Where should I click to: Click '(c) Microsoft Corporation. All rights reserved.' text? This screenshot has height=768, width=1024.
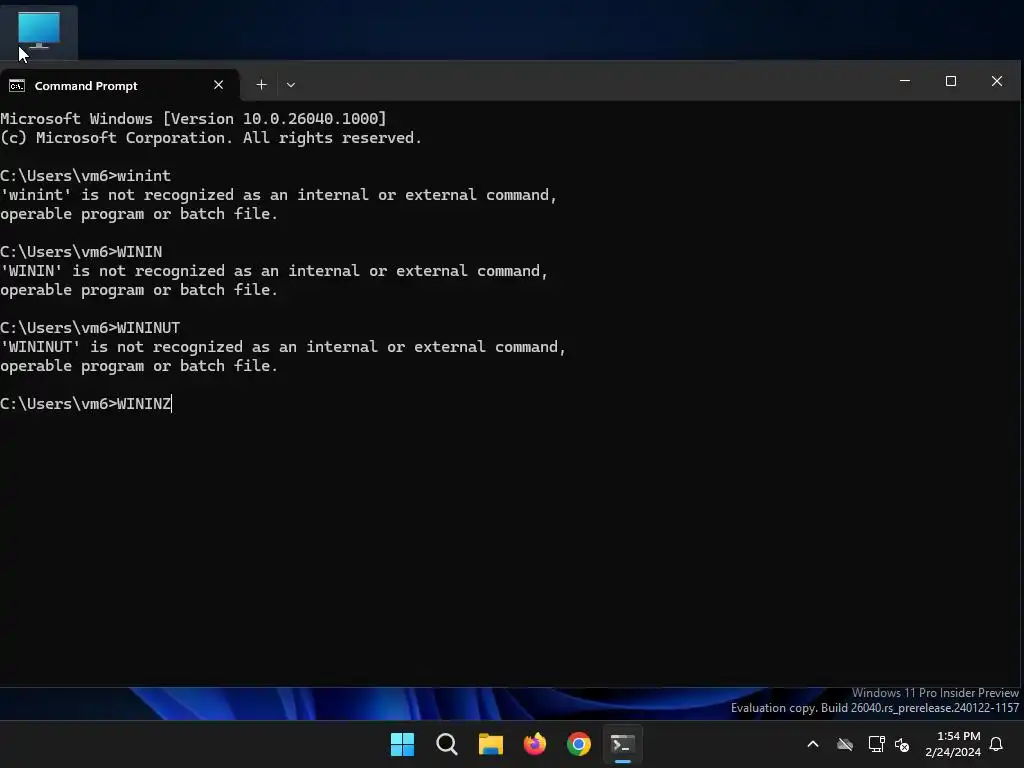(x=211, y=138)
